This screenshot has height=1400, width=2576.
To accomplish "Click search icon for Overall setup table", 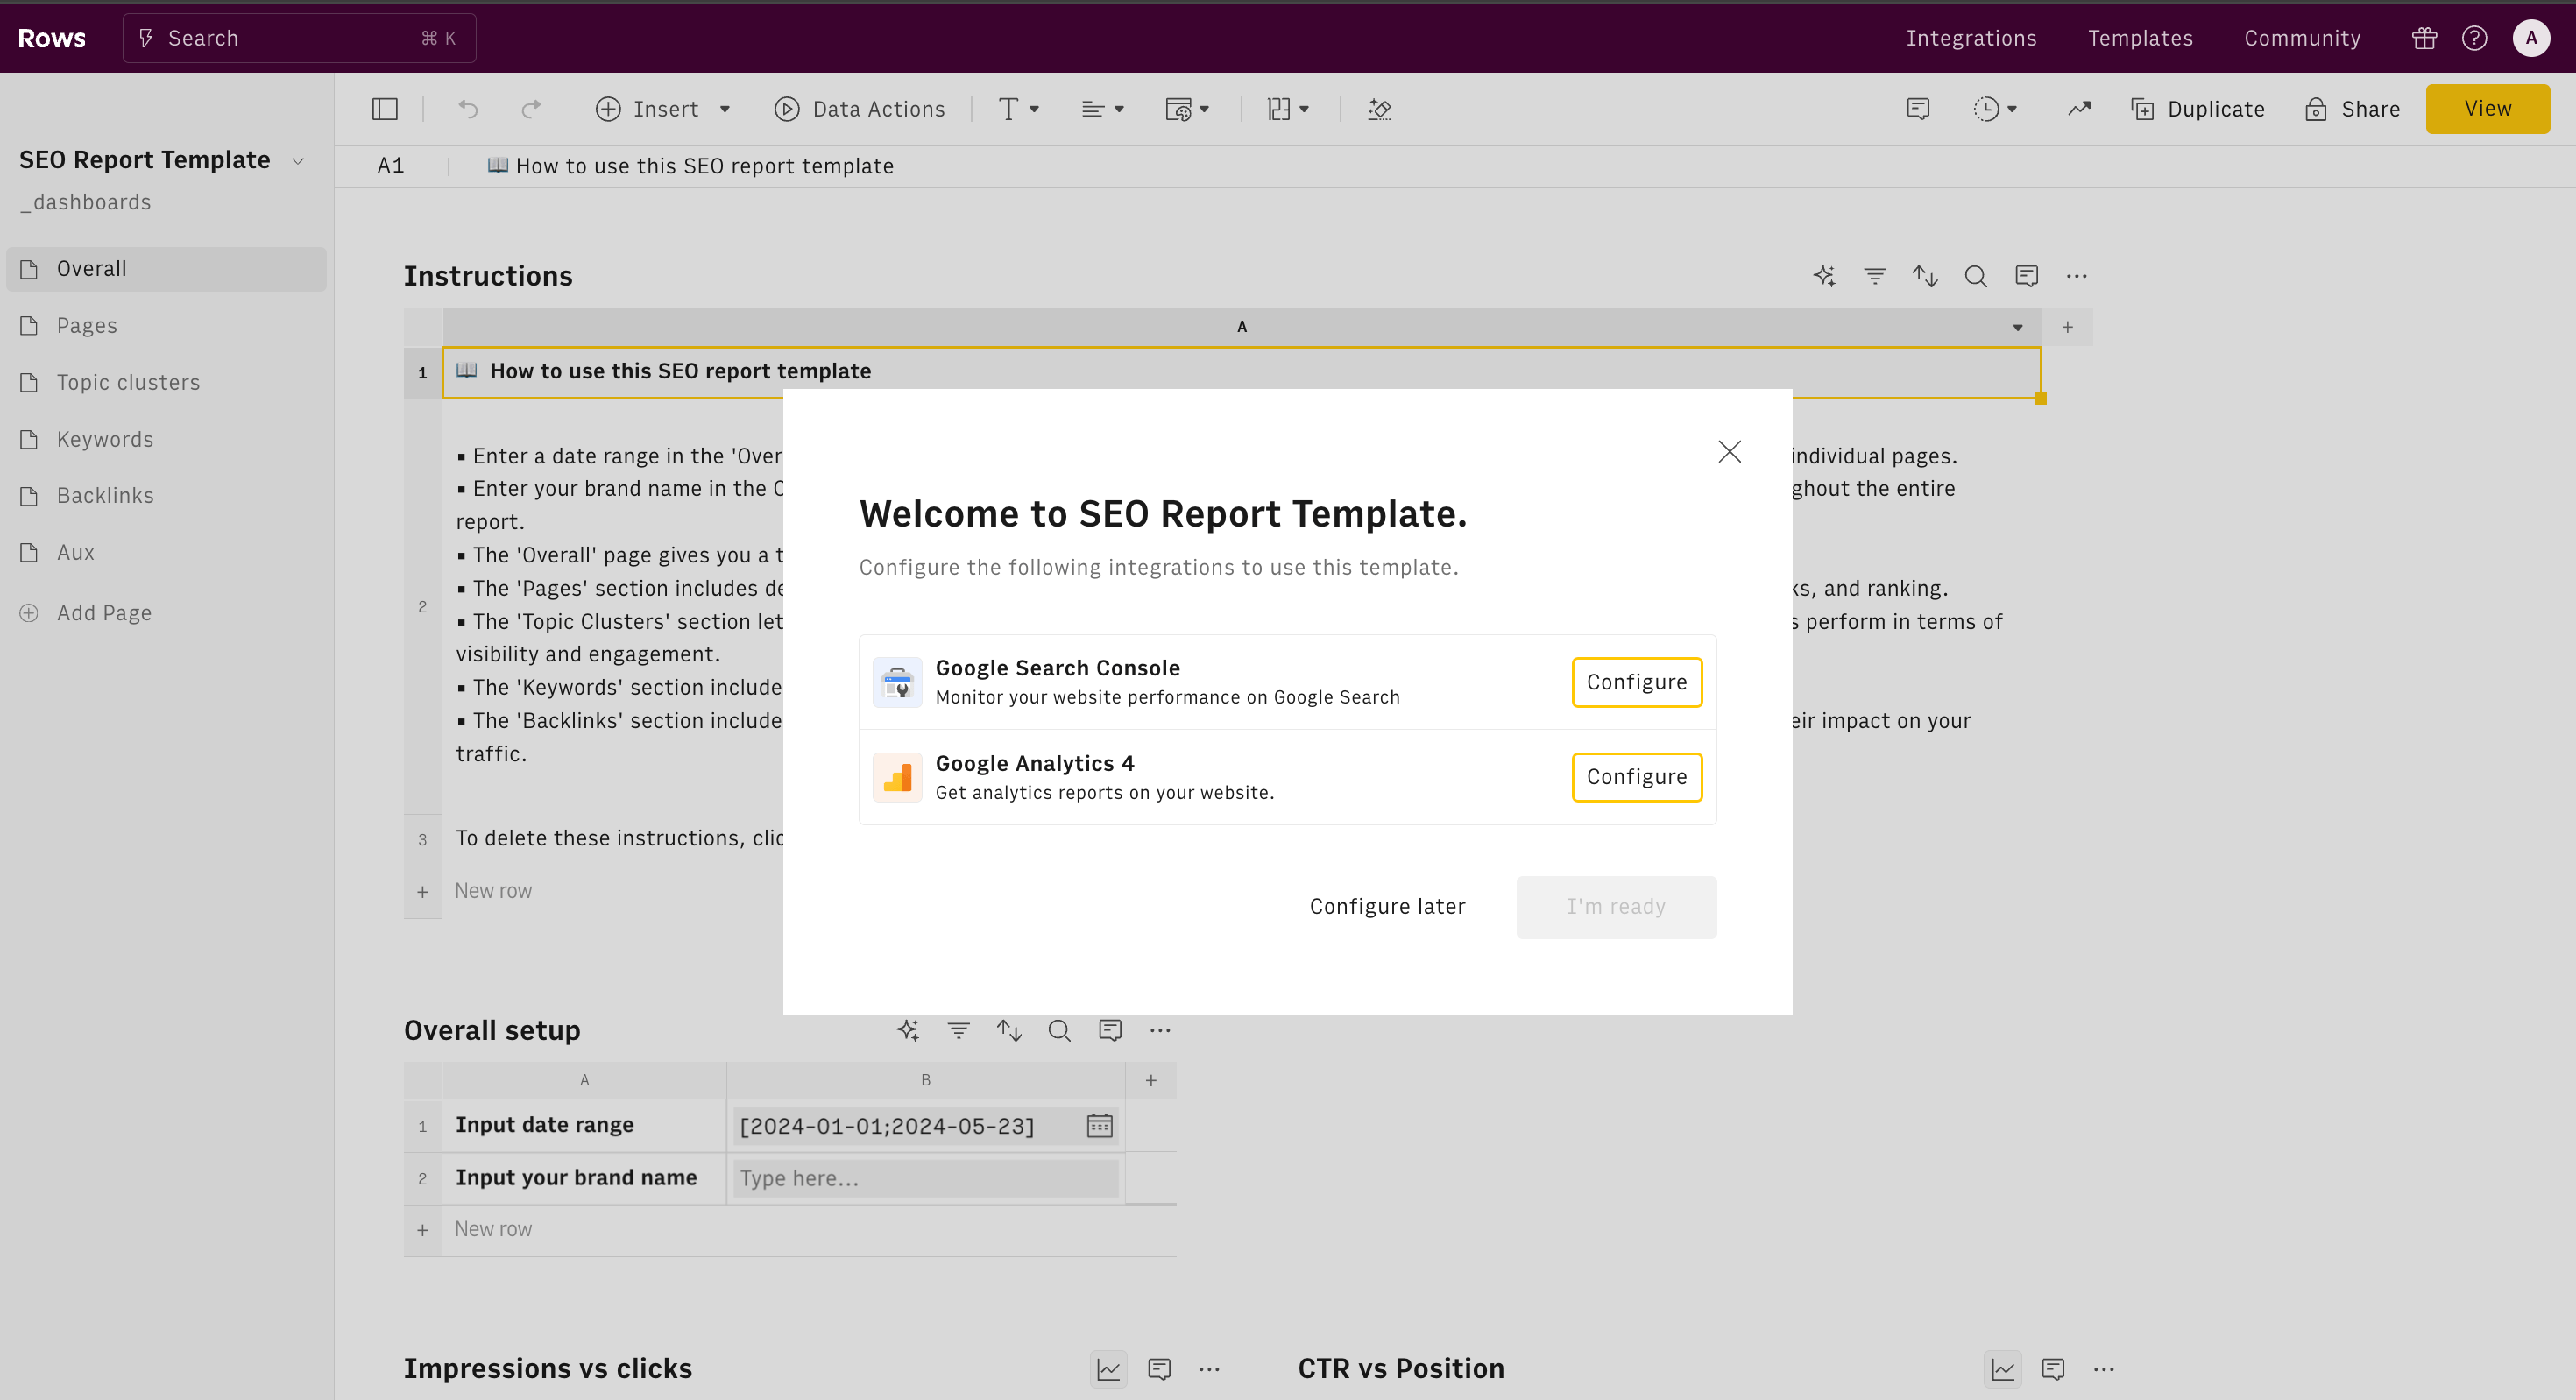I will 1059,1030.
